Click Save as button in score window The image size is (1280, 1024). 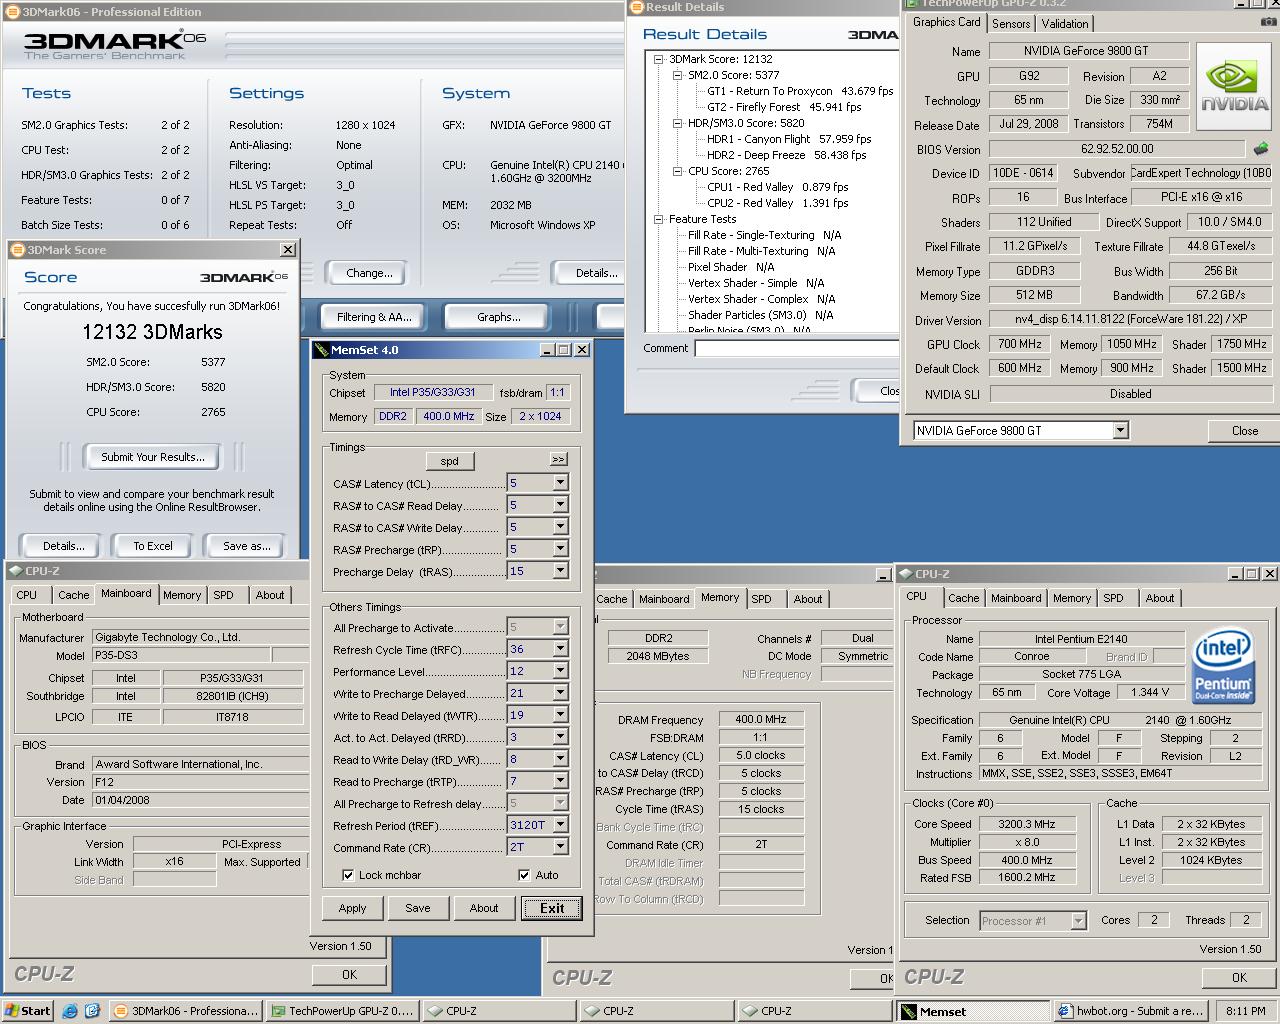[x=247, y=546]
